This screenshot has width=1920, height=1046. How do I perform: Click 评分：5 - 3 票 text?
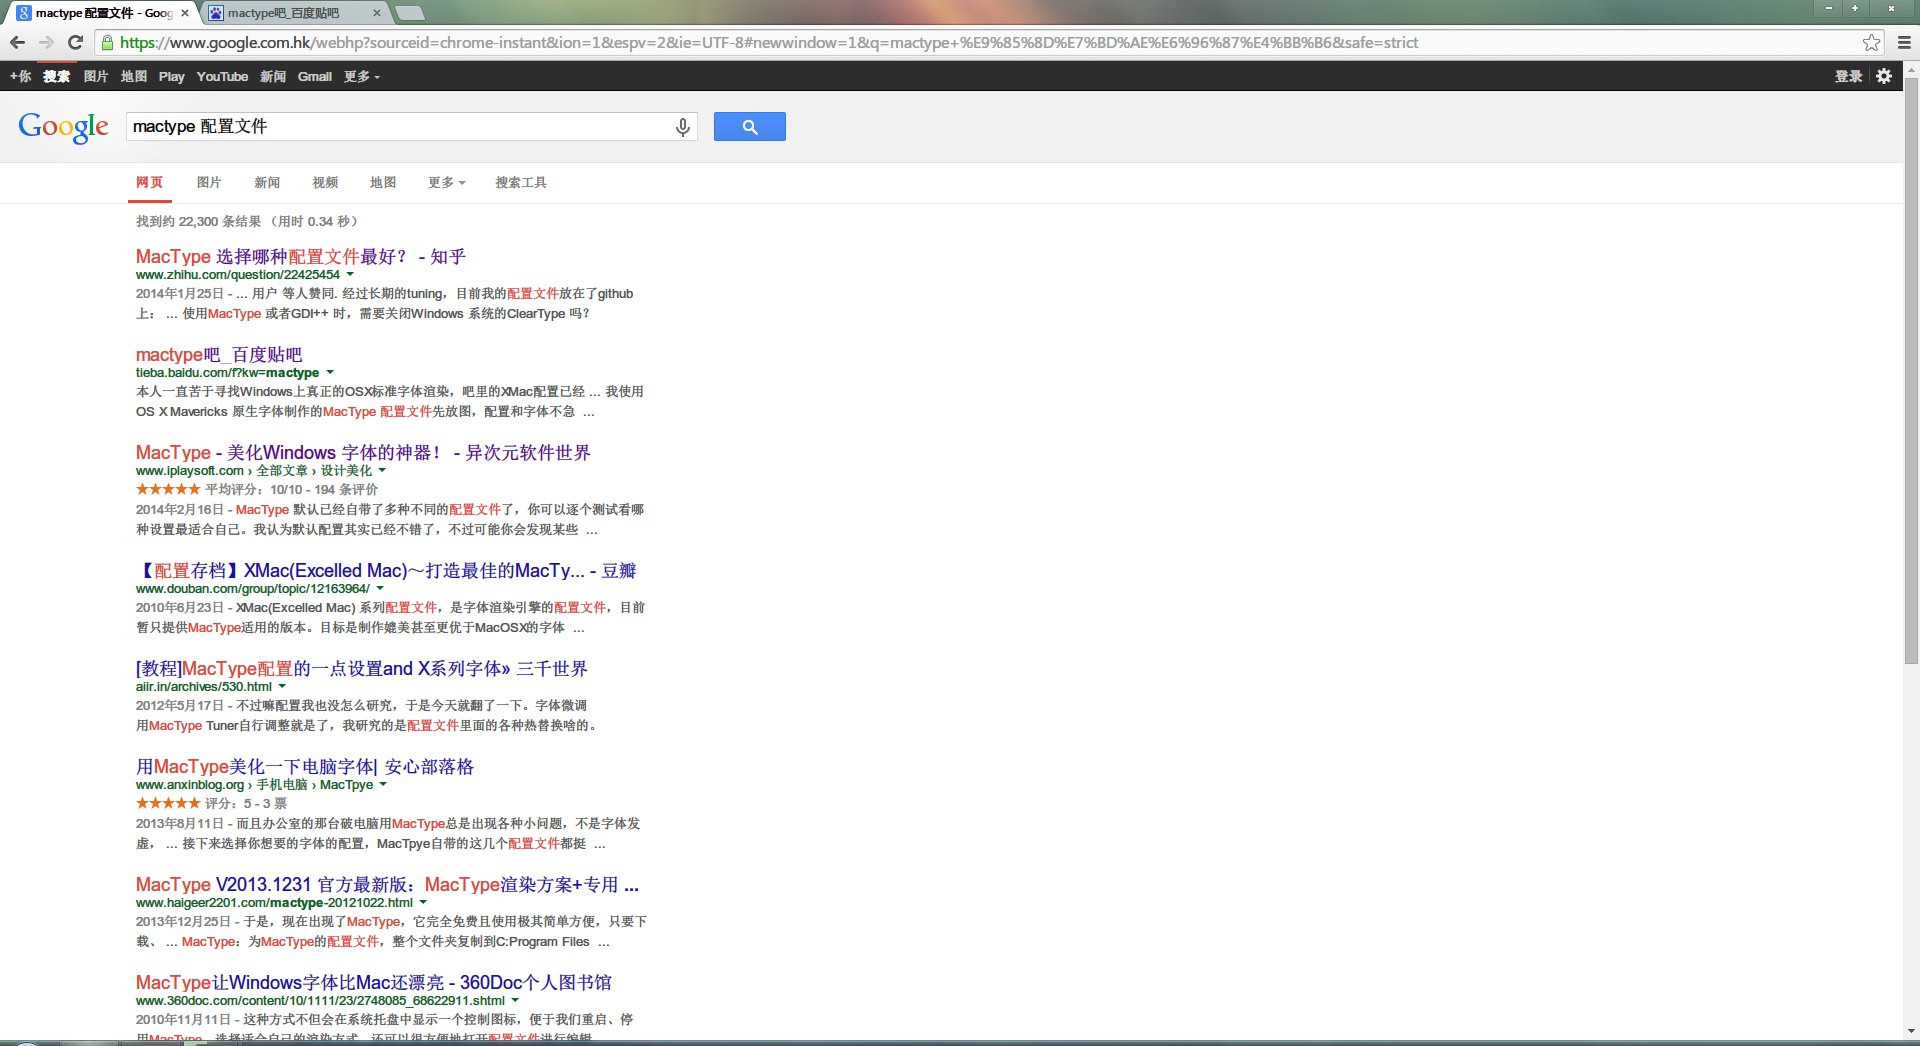pyautogui.click(x=246, y=803)
